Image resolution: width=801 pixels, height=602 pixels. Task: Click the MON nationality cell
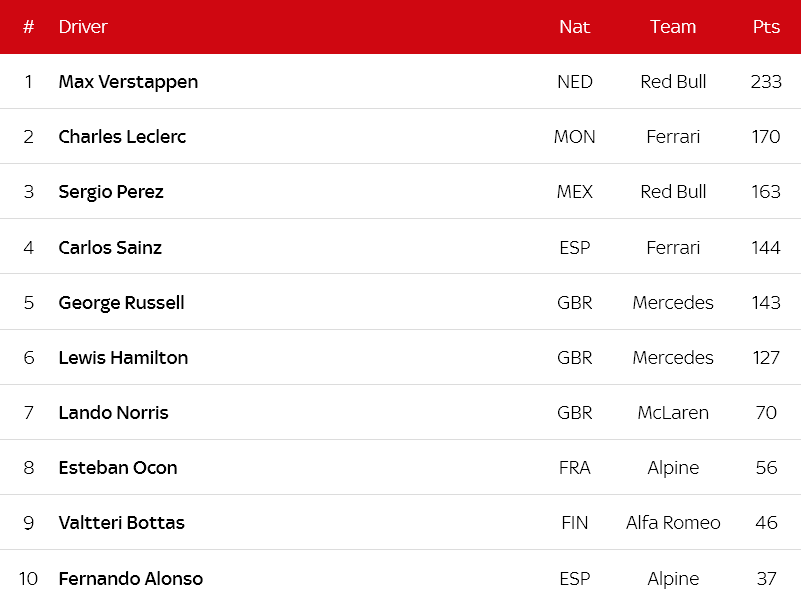575,137
